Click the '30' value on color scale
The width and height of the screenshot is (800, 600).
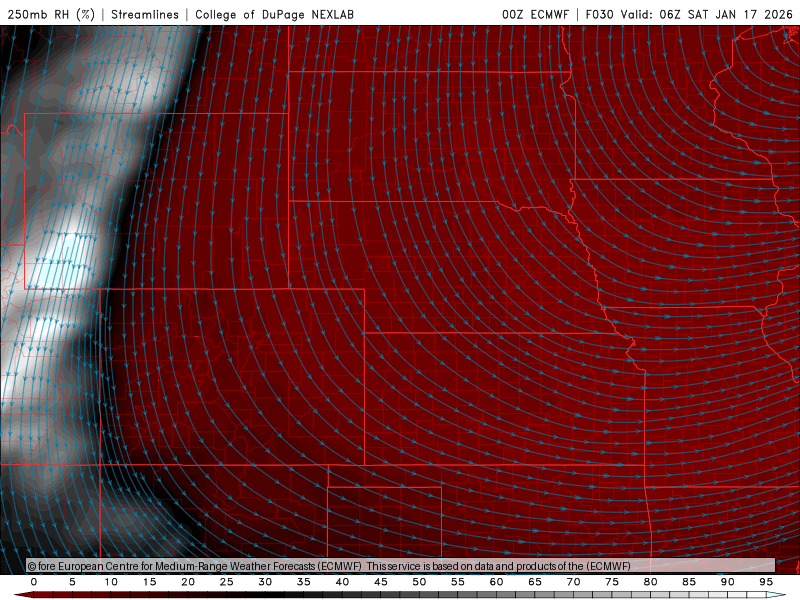(x=265, y=582)
